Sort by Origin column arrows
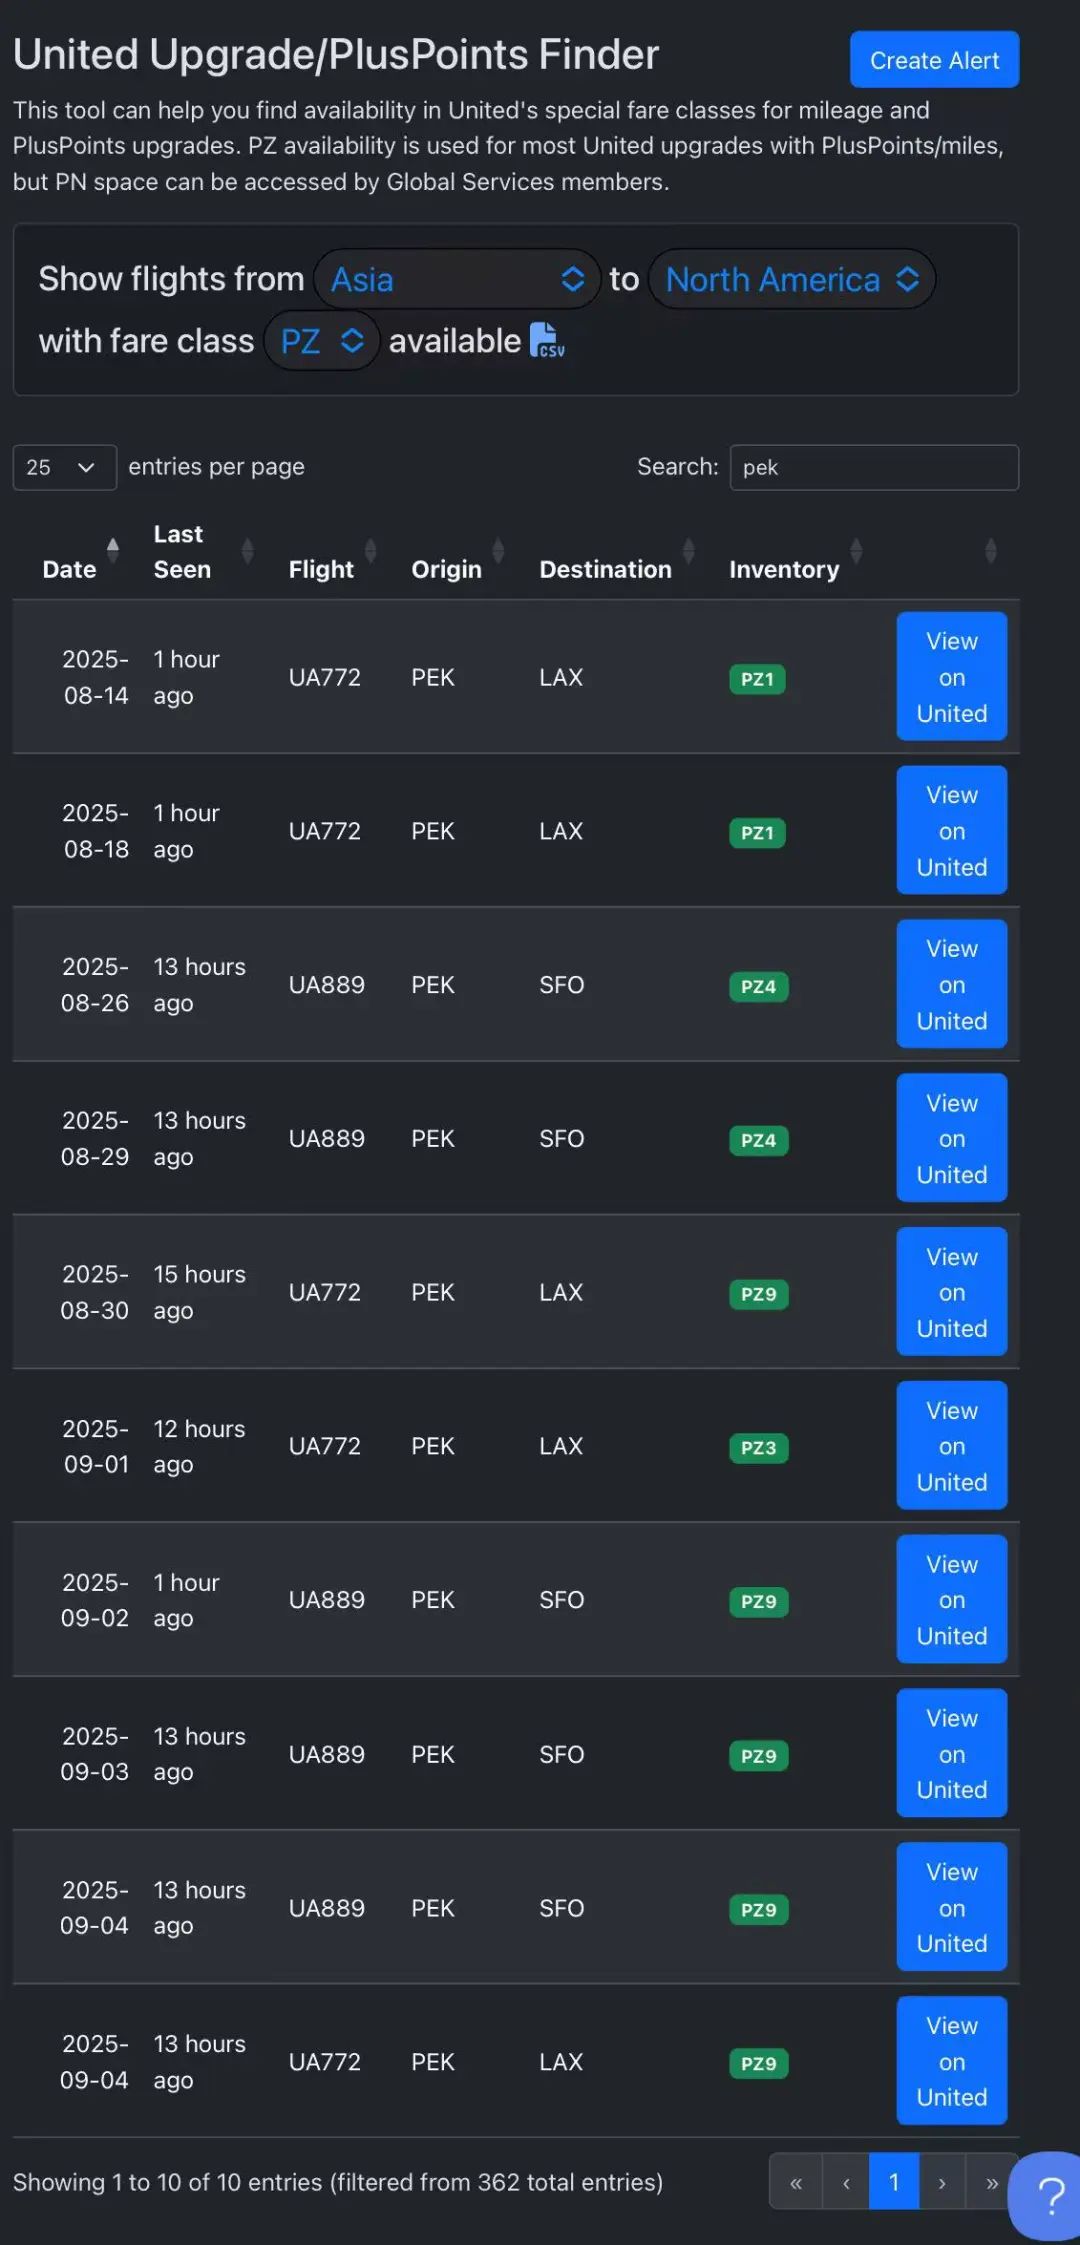Viewport: 1080px width, 2245px height. coord(498,550)
